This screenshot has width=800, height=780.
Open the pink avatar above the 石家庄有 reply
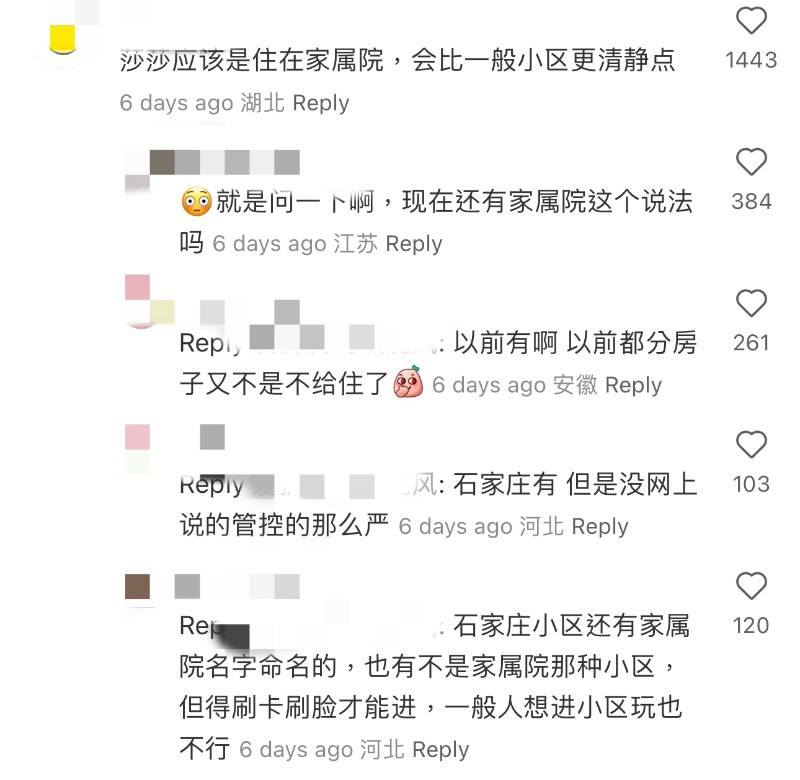138,449
